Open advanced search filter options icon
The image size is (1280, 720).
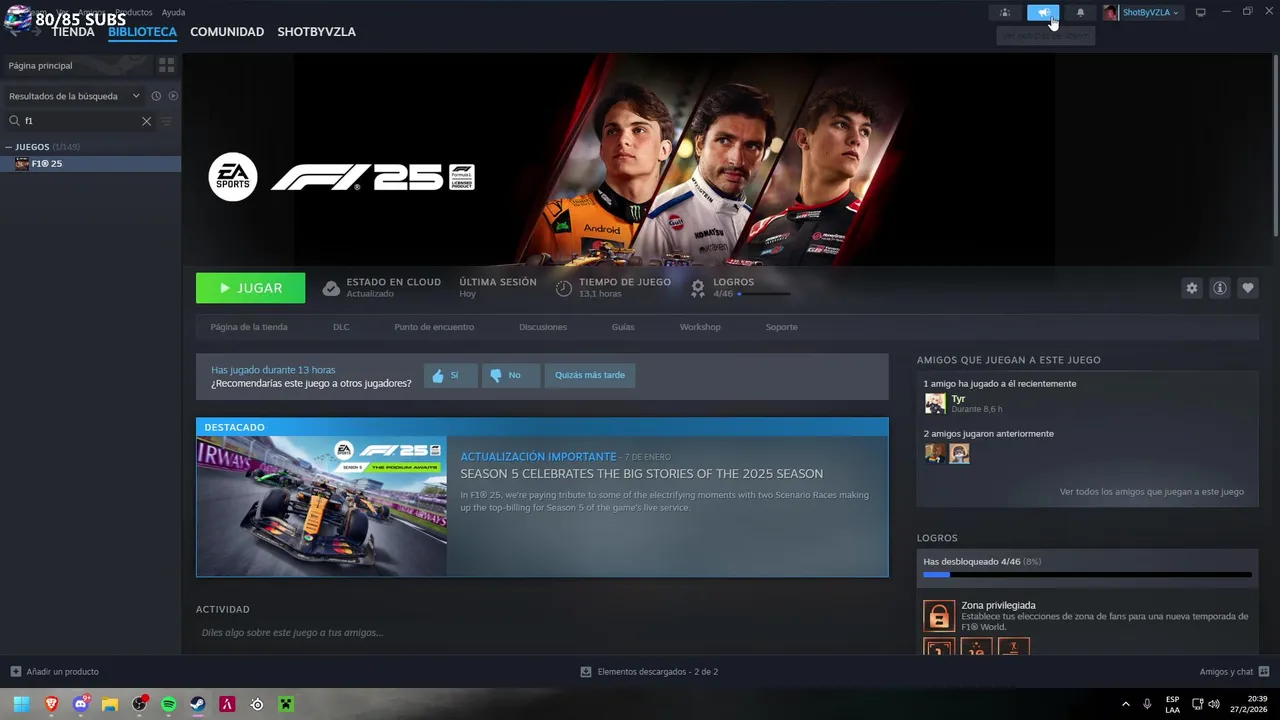pyautogui.click(x=167, y=121)
